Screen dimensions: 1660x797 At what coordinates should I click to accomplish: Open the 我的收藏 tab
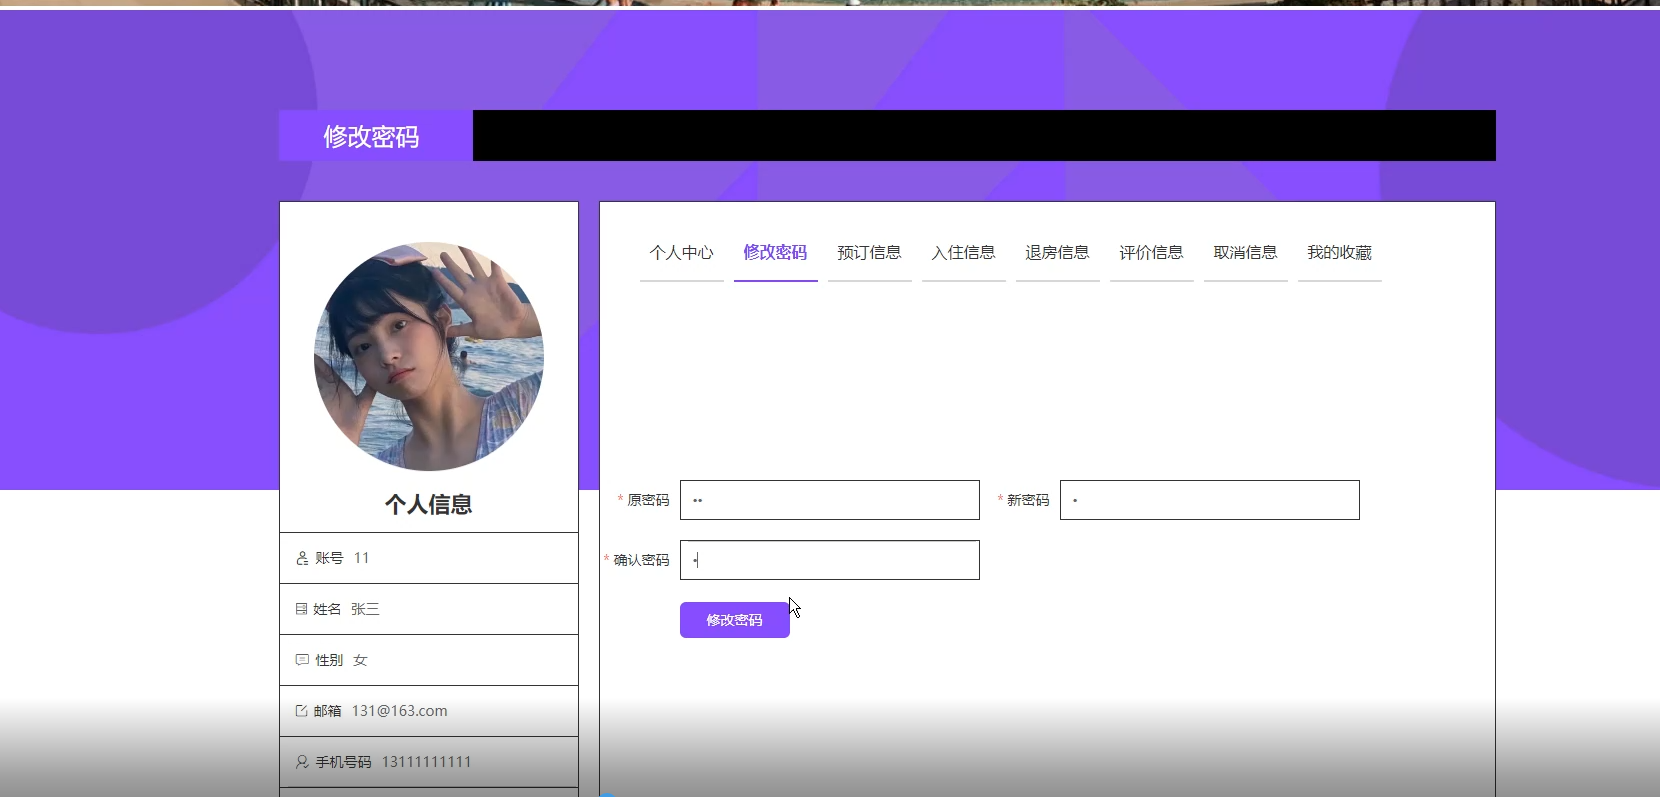point(1339,253)
